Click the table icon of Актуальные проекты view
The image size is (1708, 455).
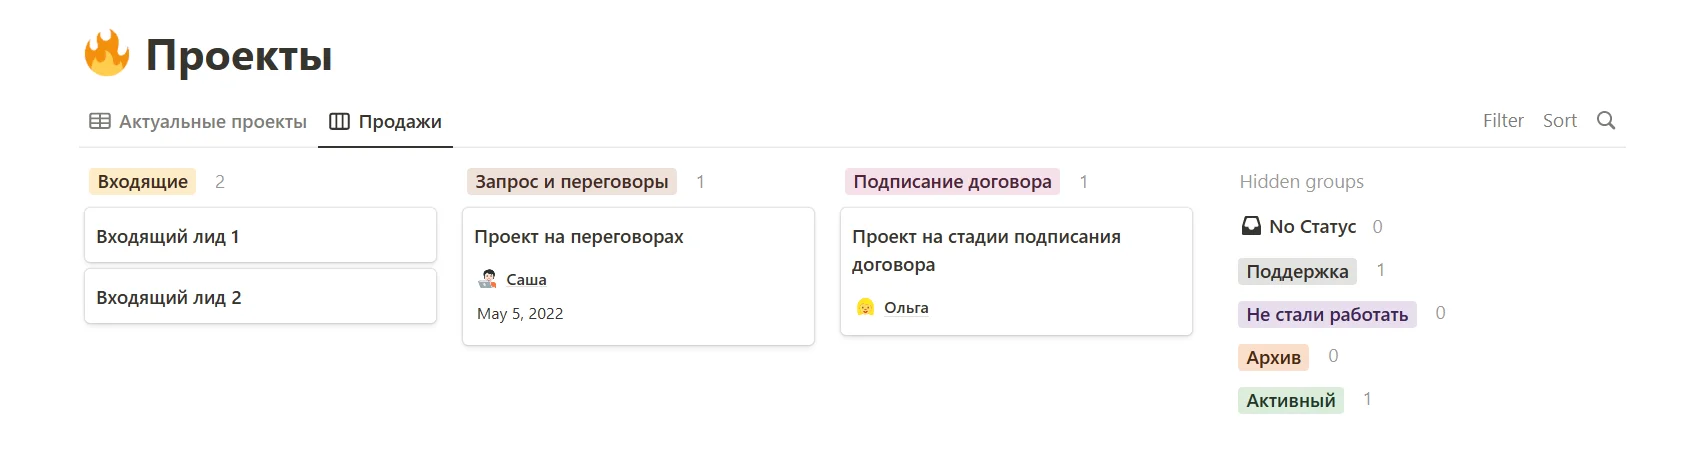100,122
